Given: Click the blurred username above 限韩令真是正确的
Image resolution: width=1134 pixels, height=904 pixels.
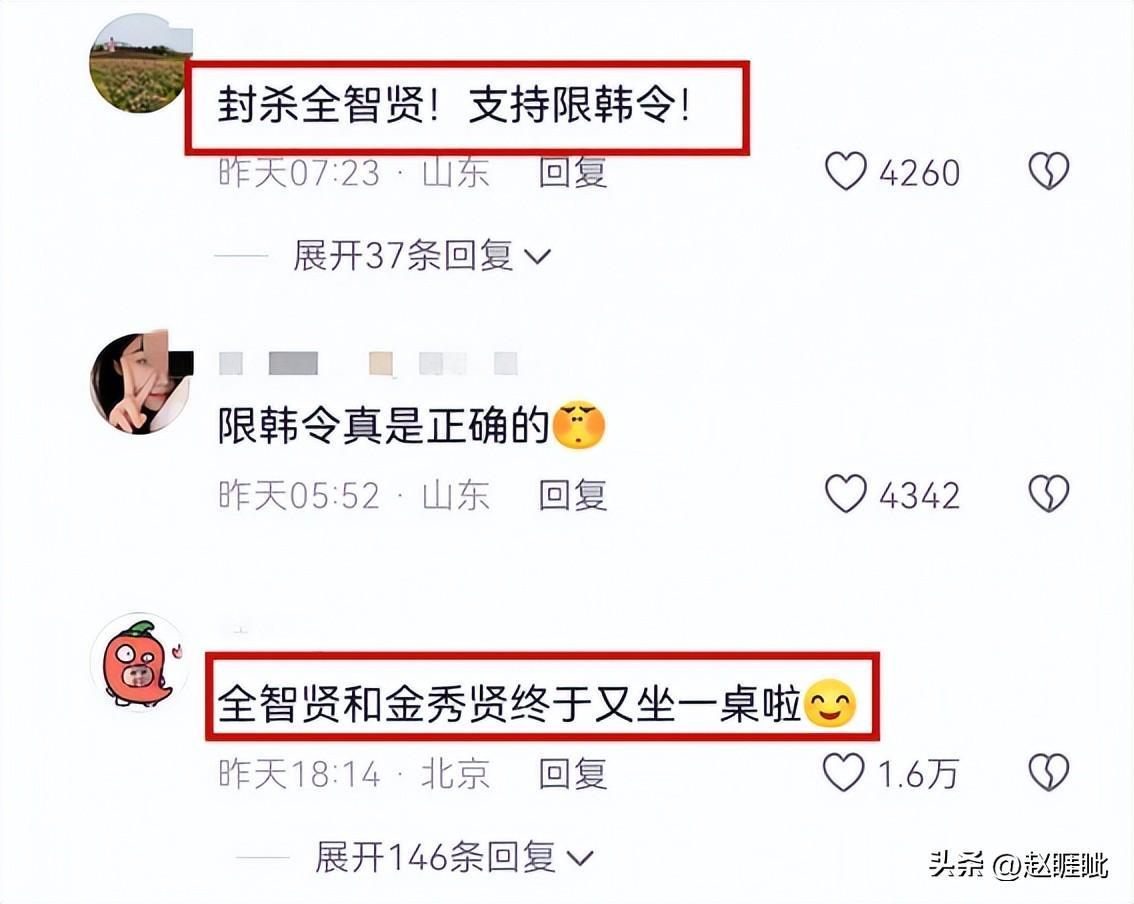Looking at the screenshot, I should [368, 363].
